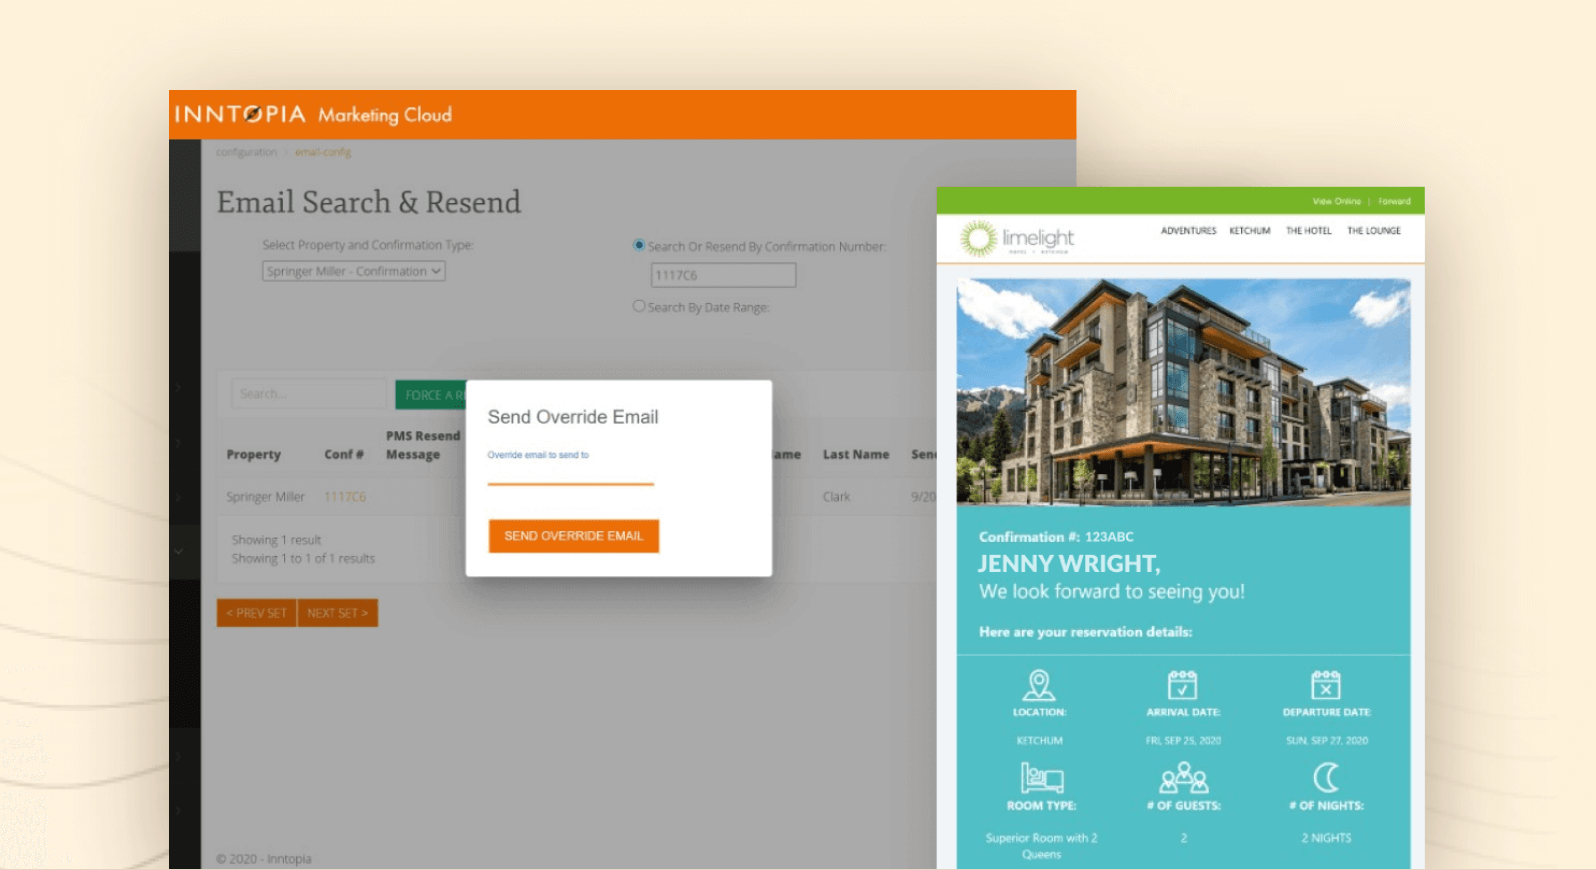This screenshot has height=870, width=1596.
Task: Click the Override email to send to field
Action: (570, 472)
